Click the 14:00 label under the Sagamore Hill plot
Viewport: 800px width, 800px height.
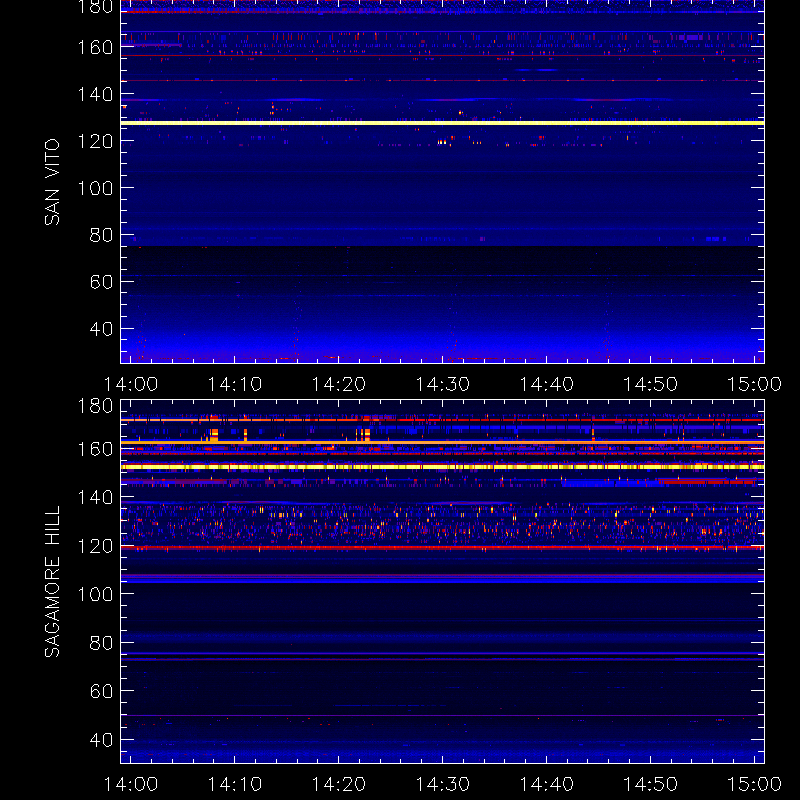click(x=131, y=784)
